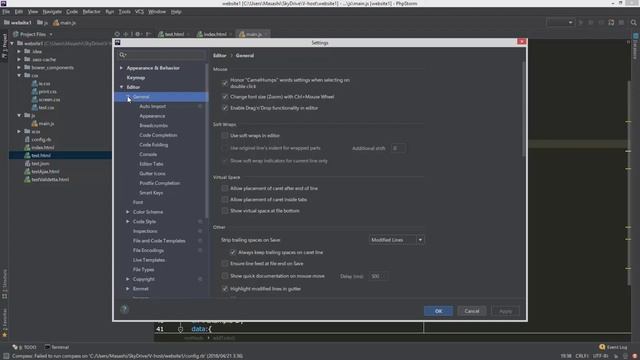
Task: Enable Ensure line feed at file end on Save
Action: (225, 263)
